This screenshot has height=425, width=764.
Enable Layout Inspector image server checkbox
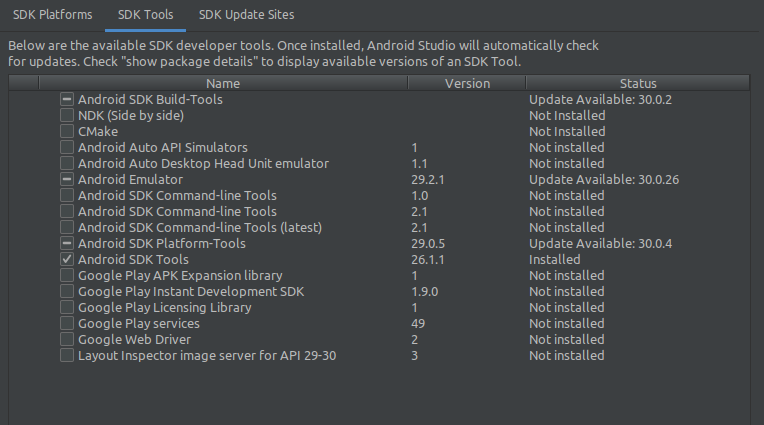click(67, 355)
